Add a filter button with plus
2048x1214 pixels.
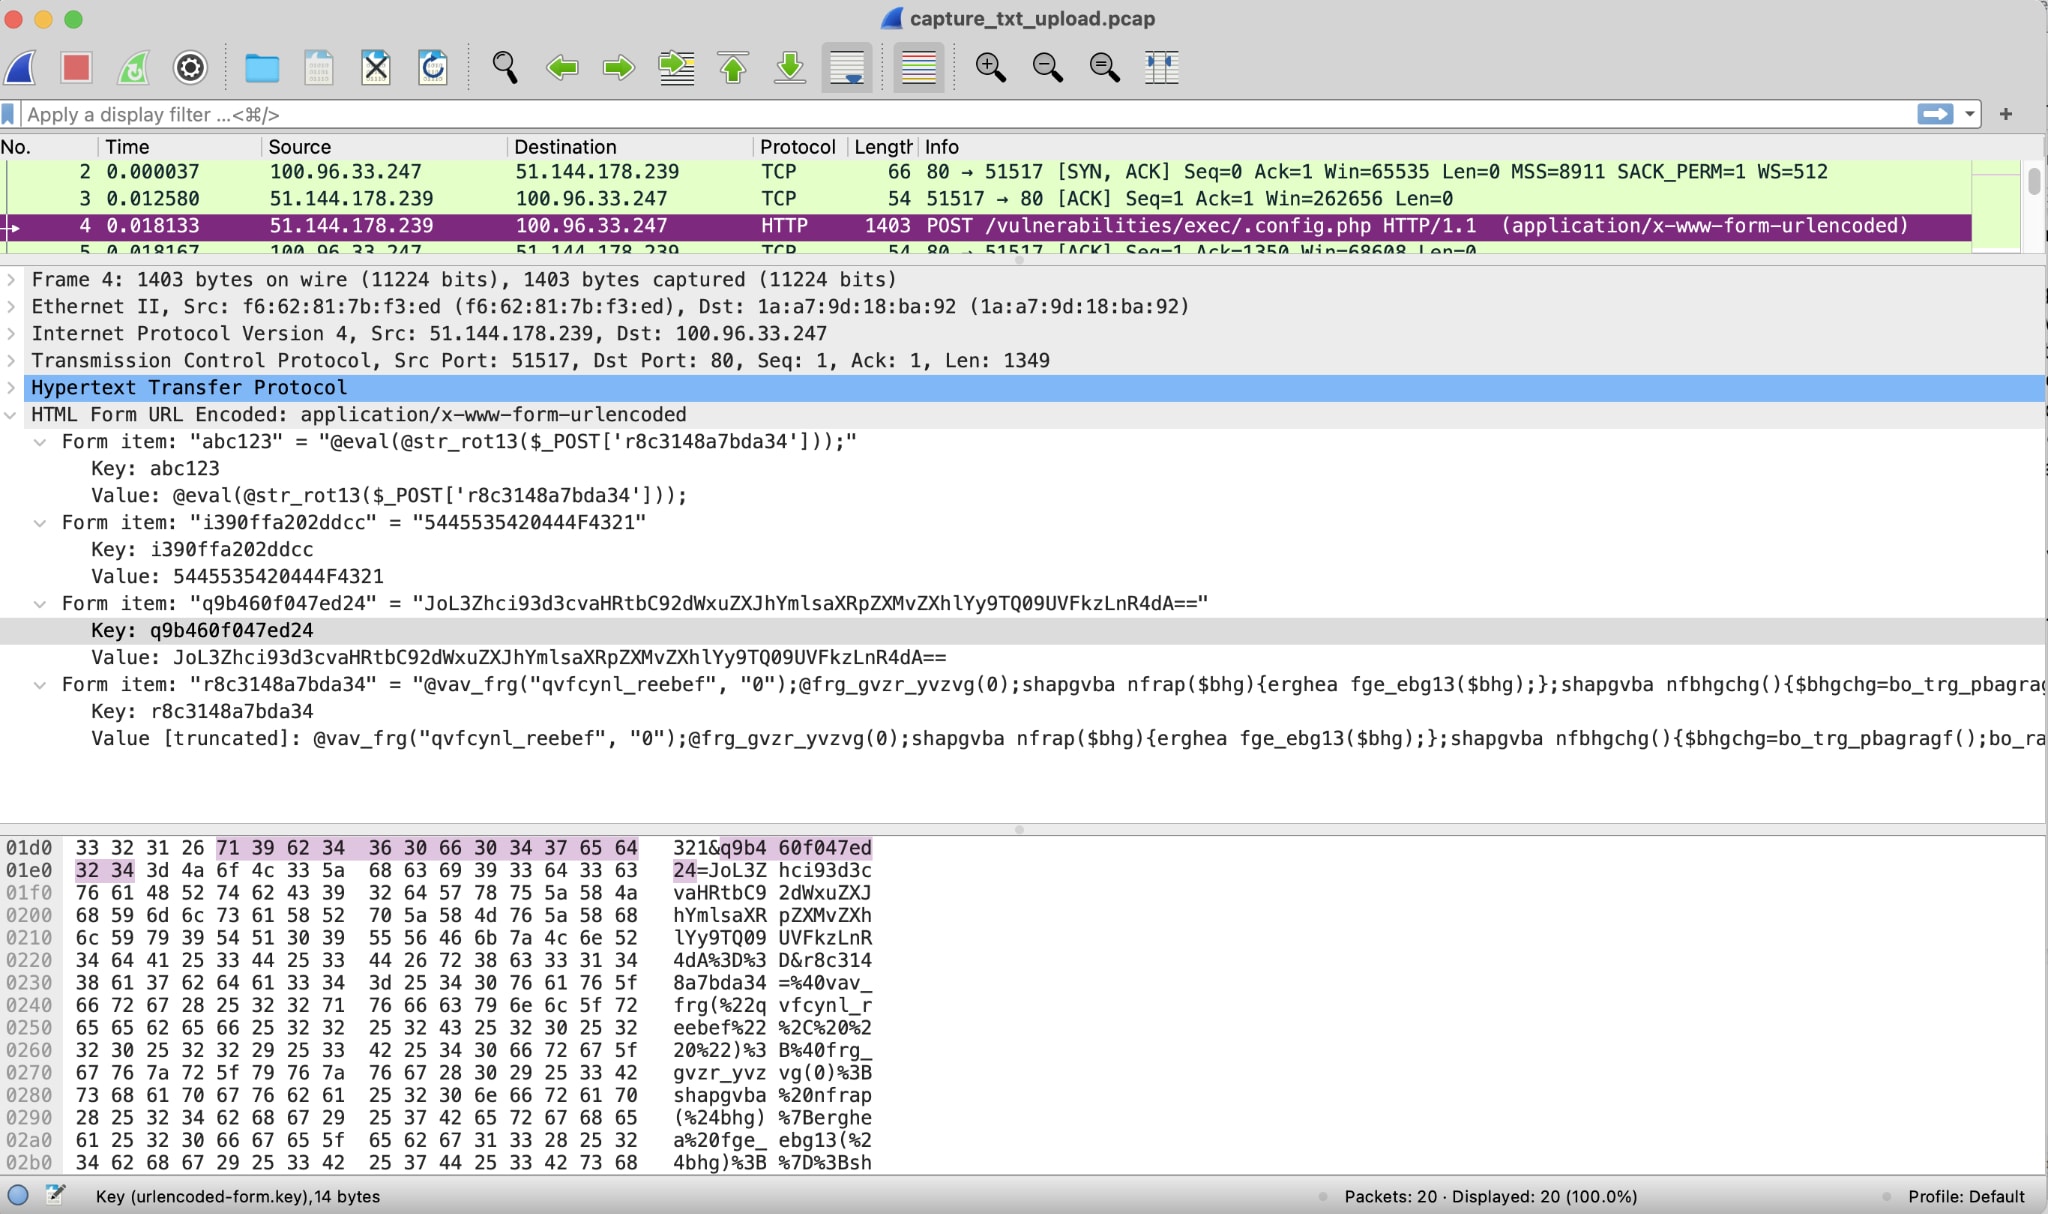pyautogui.click(x=2006, y=114)
